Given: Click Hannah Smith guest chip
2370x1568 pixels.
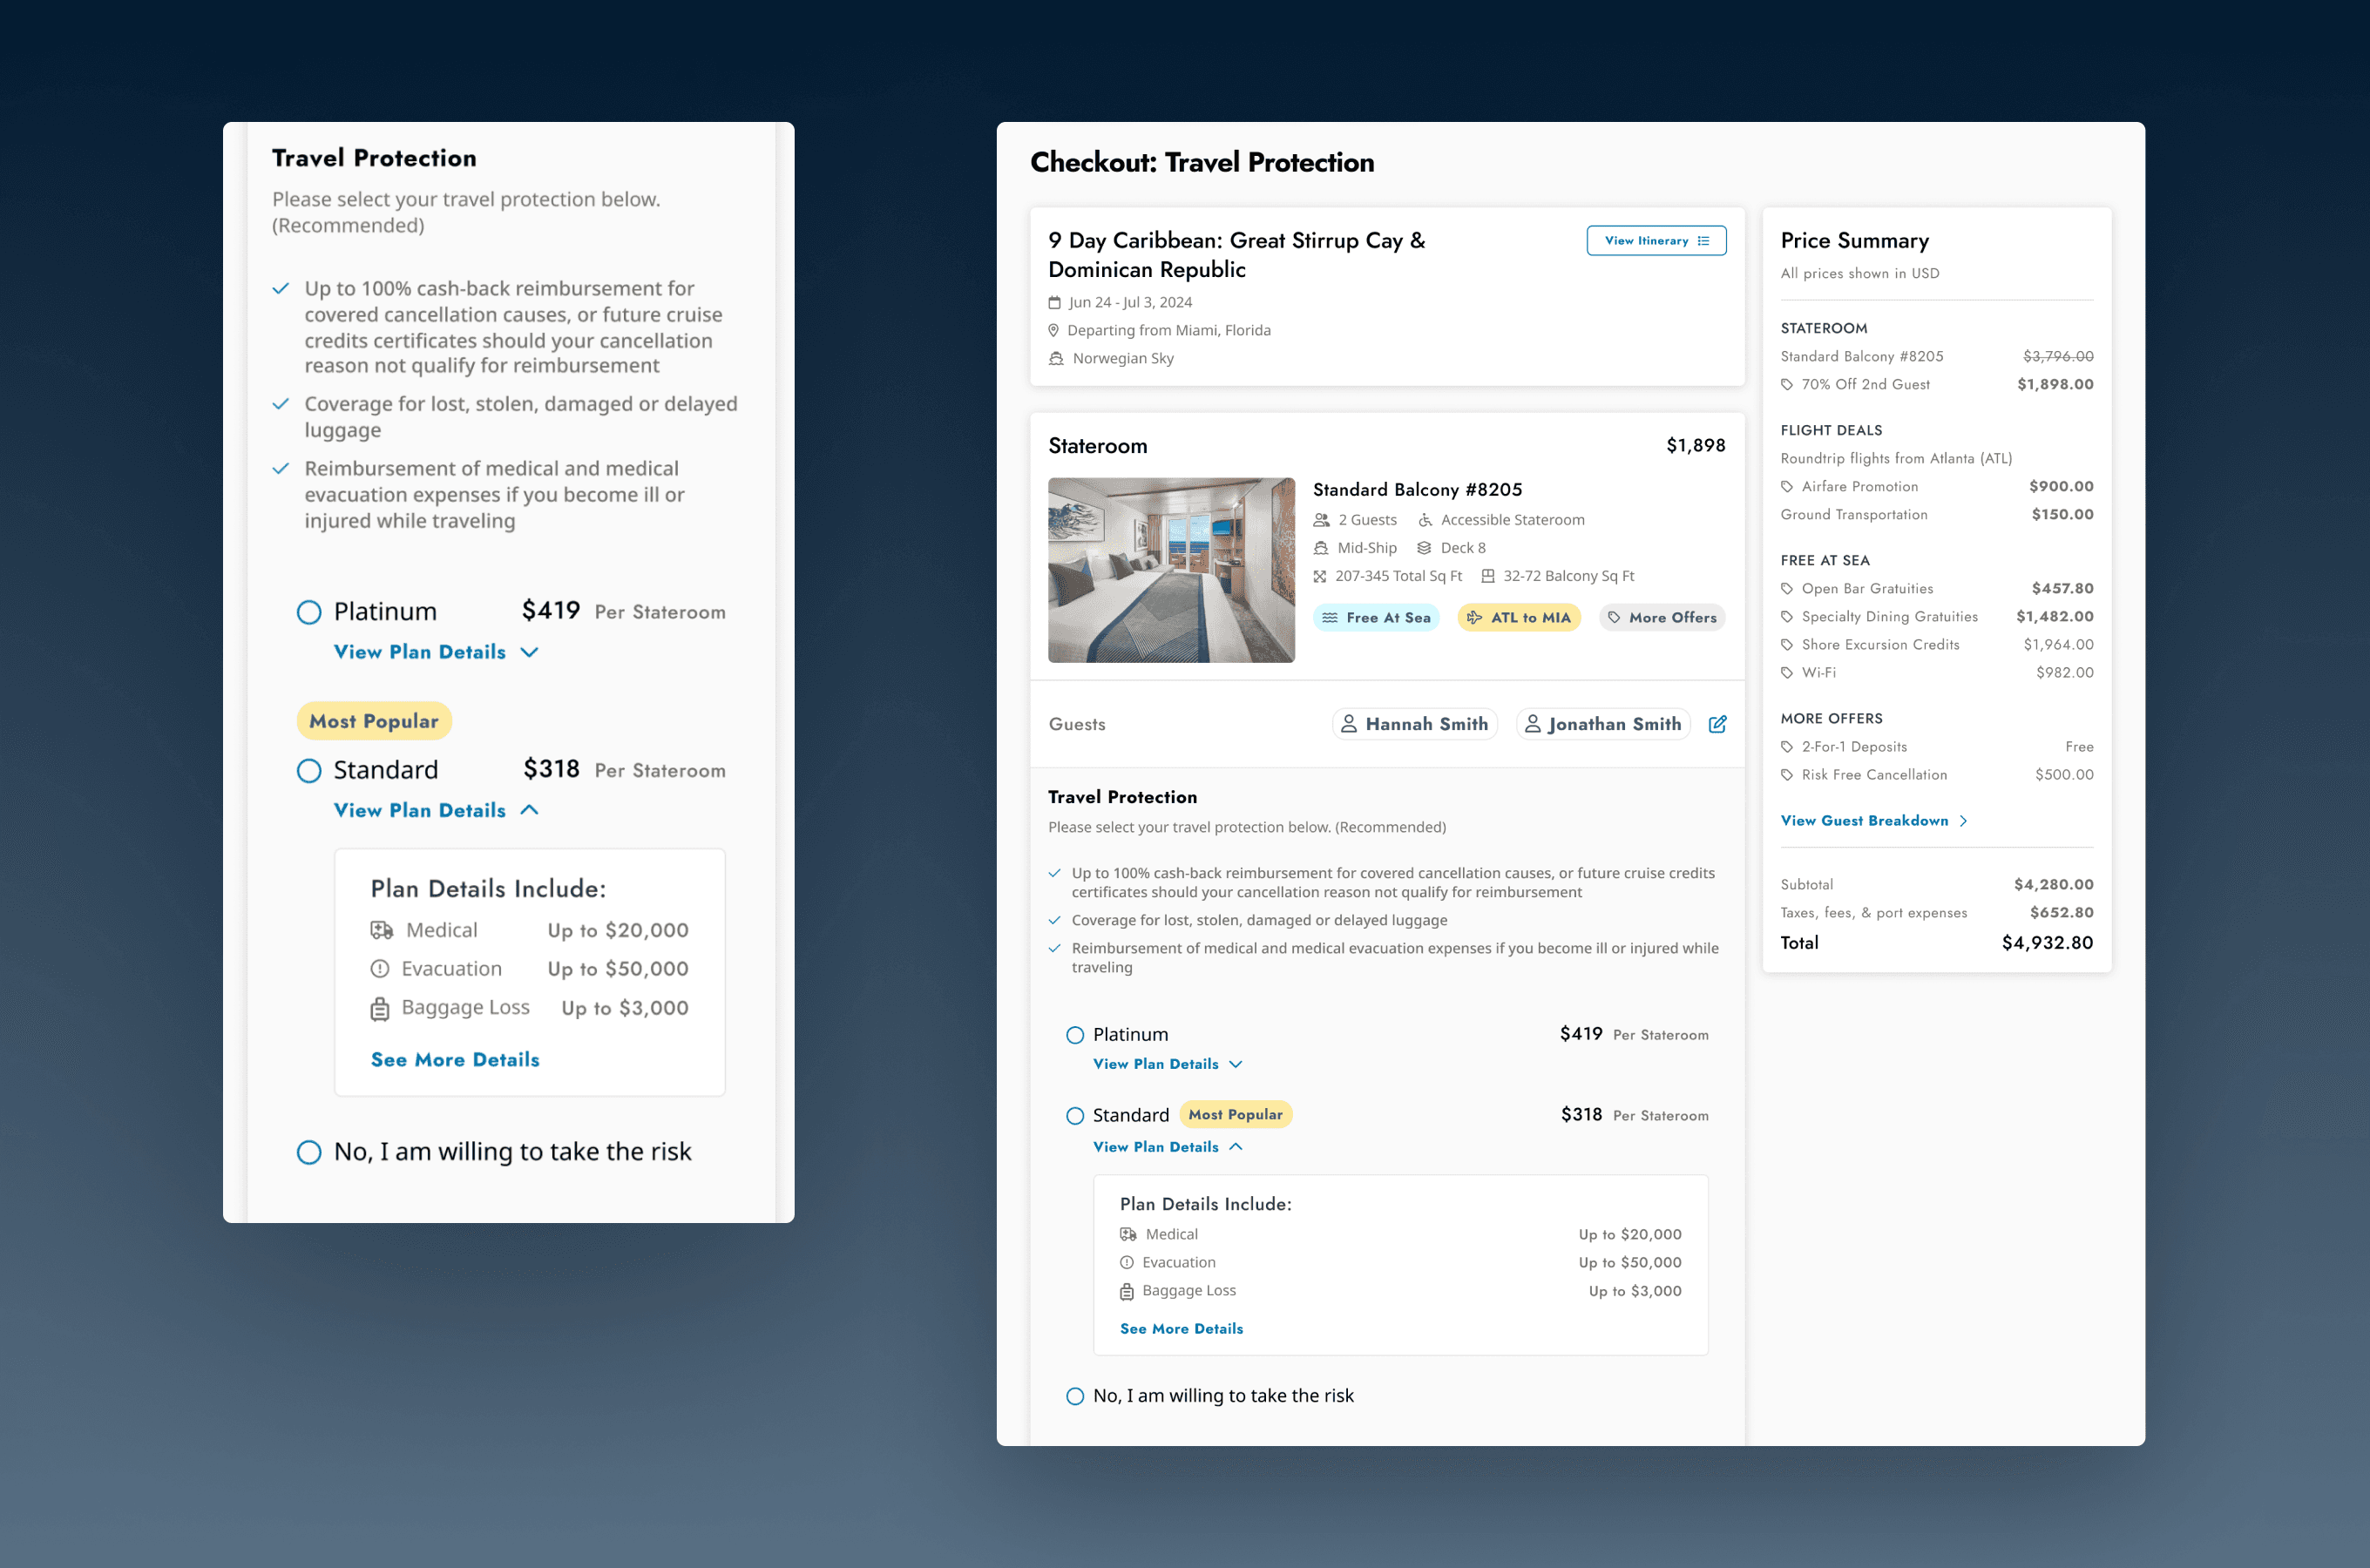Looking at the screenshot, I should (1414, 724).
